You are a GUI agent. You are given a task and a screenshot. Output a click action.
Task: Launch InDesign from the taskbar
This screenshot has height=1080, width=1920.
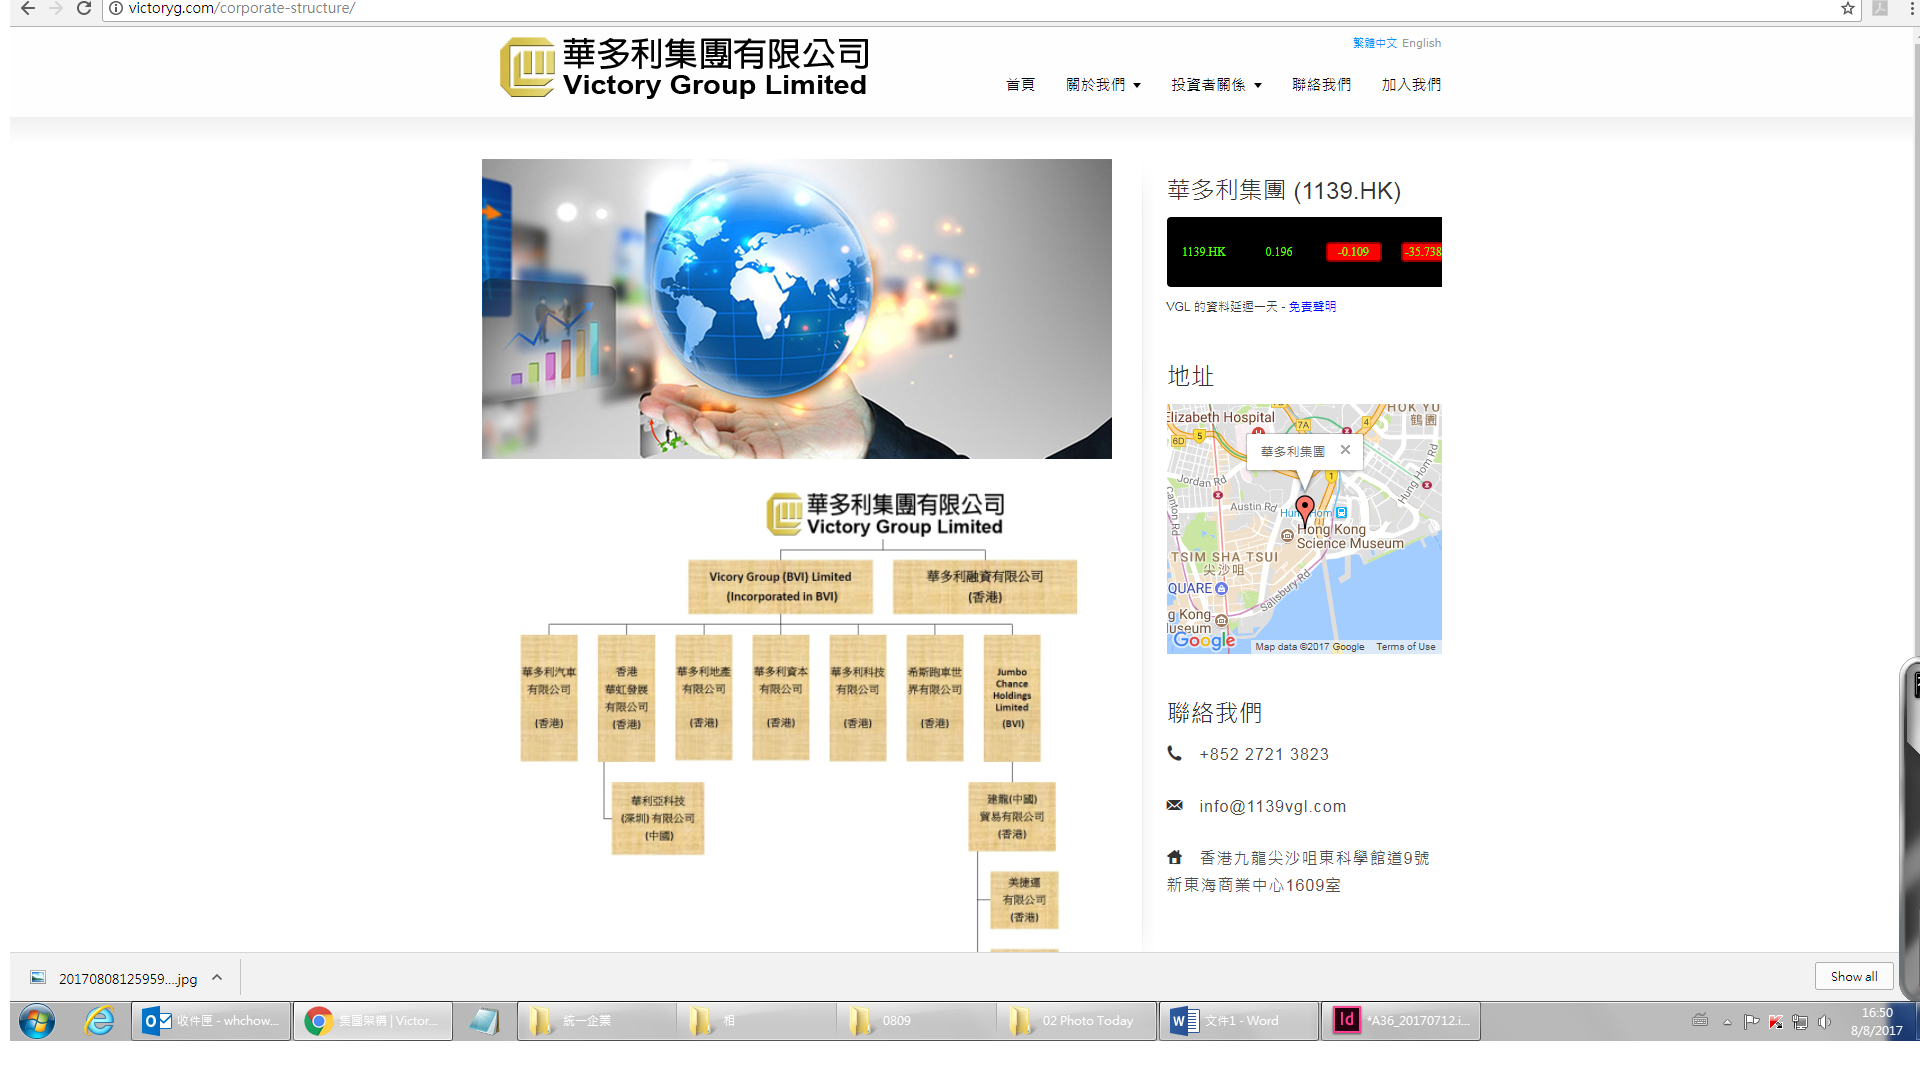[x=1400, y=1020]
